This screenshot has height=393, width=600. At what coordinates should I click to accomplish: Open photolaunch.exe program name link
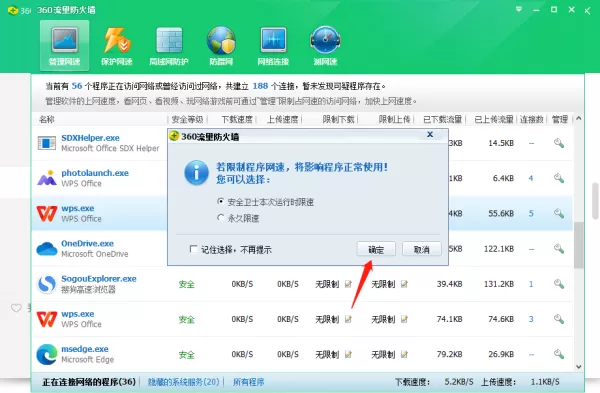click(95, 173)
